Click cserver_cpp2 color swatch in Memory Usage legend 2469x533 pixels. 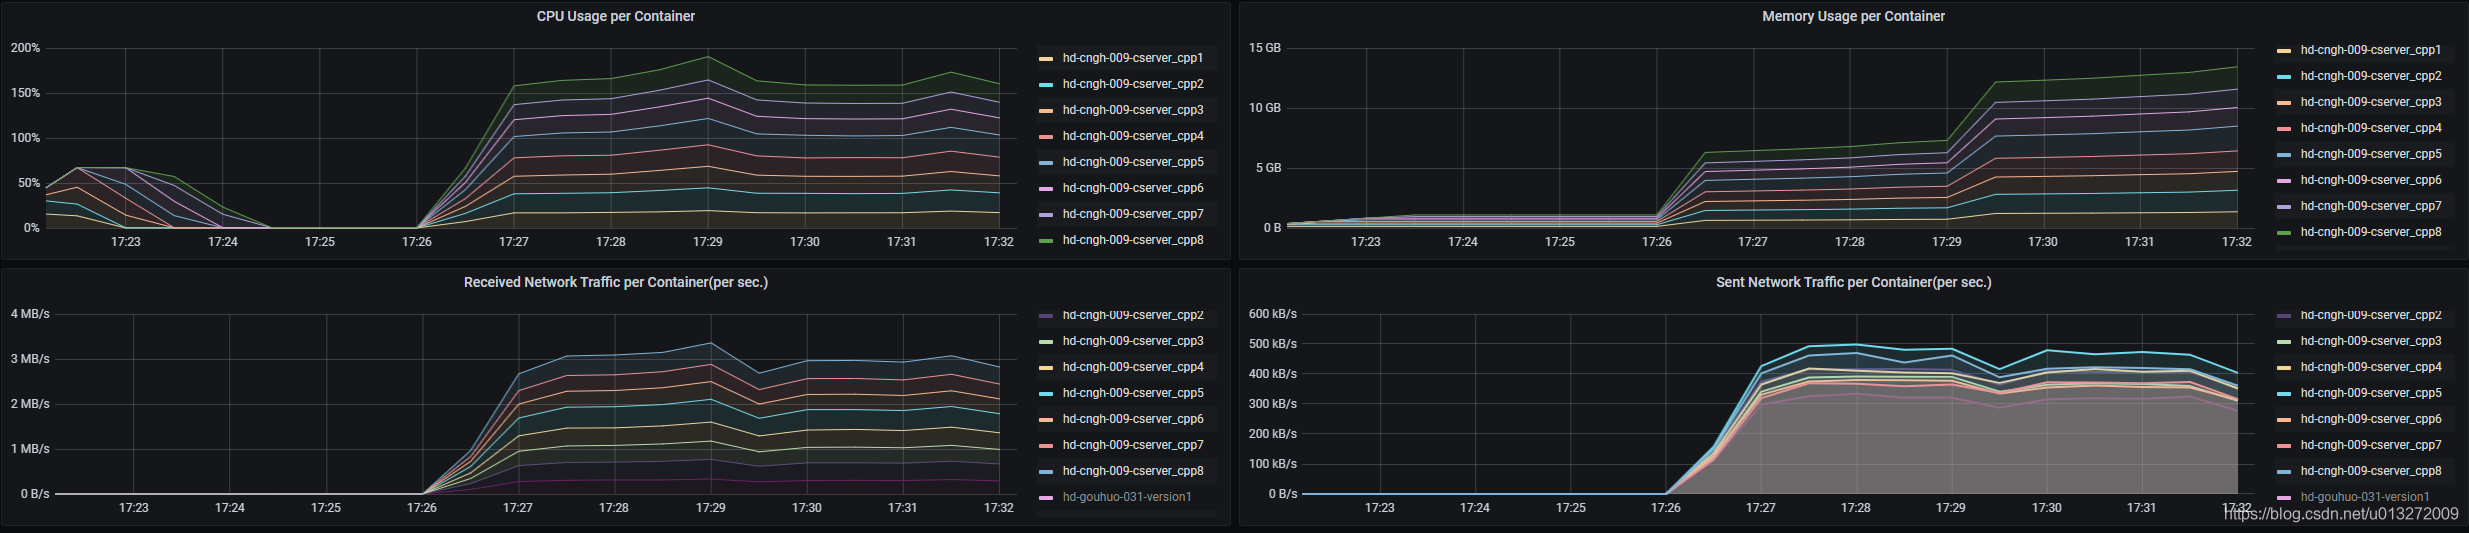(2284, 77)
